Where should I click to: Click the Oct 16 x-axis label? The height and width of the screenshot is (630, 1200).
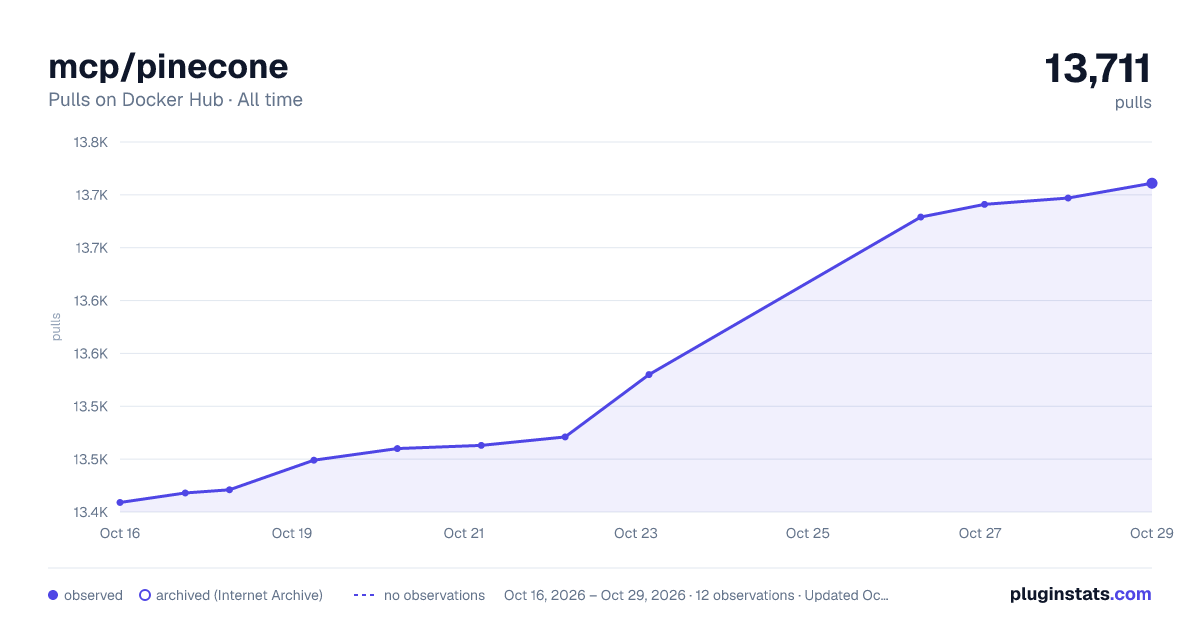pyautogui.click(x=120, y=533)
